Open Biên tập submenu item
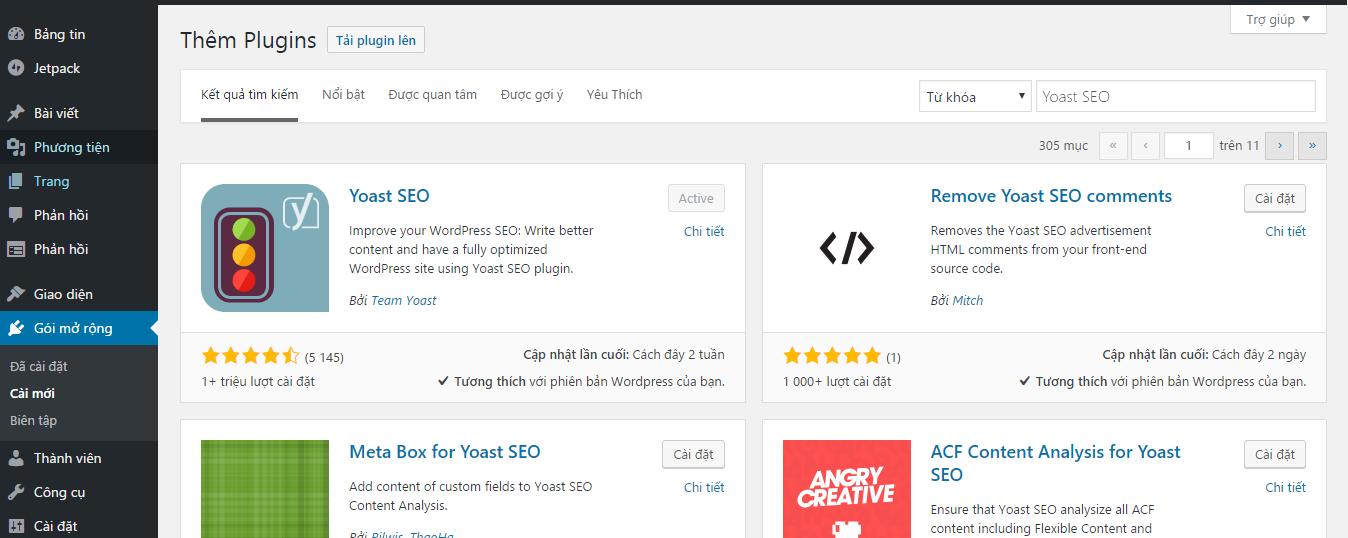 tap(33, 420)
